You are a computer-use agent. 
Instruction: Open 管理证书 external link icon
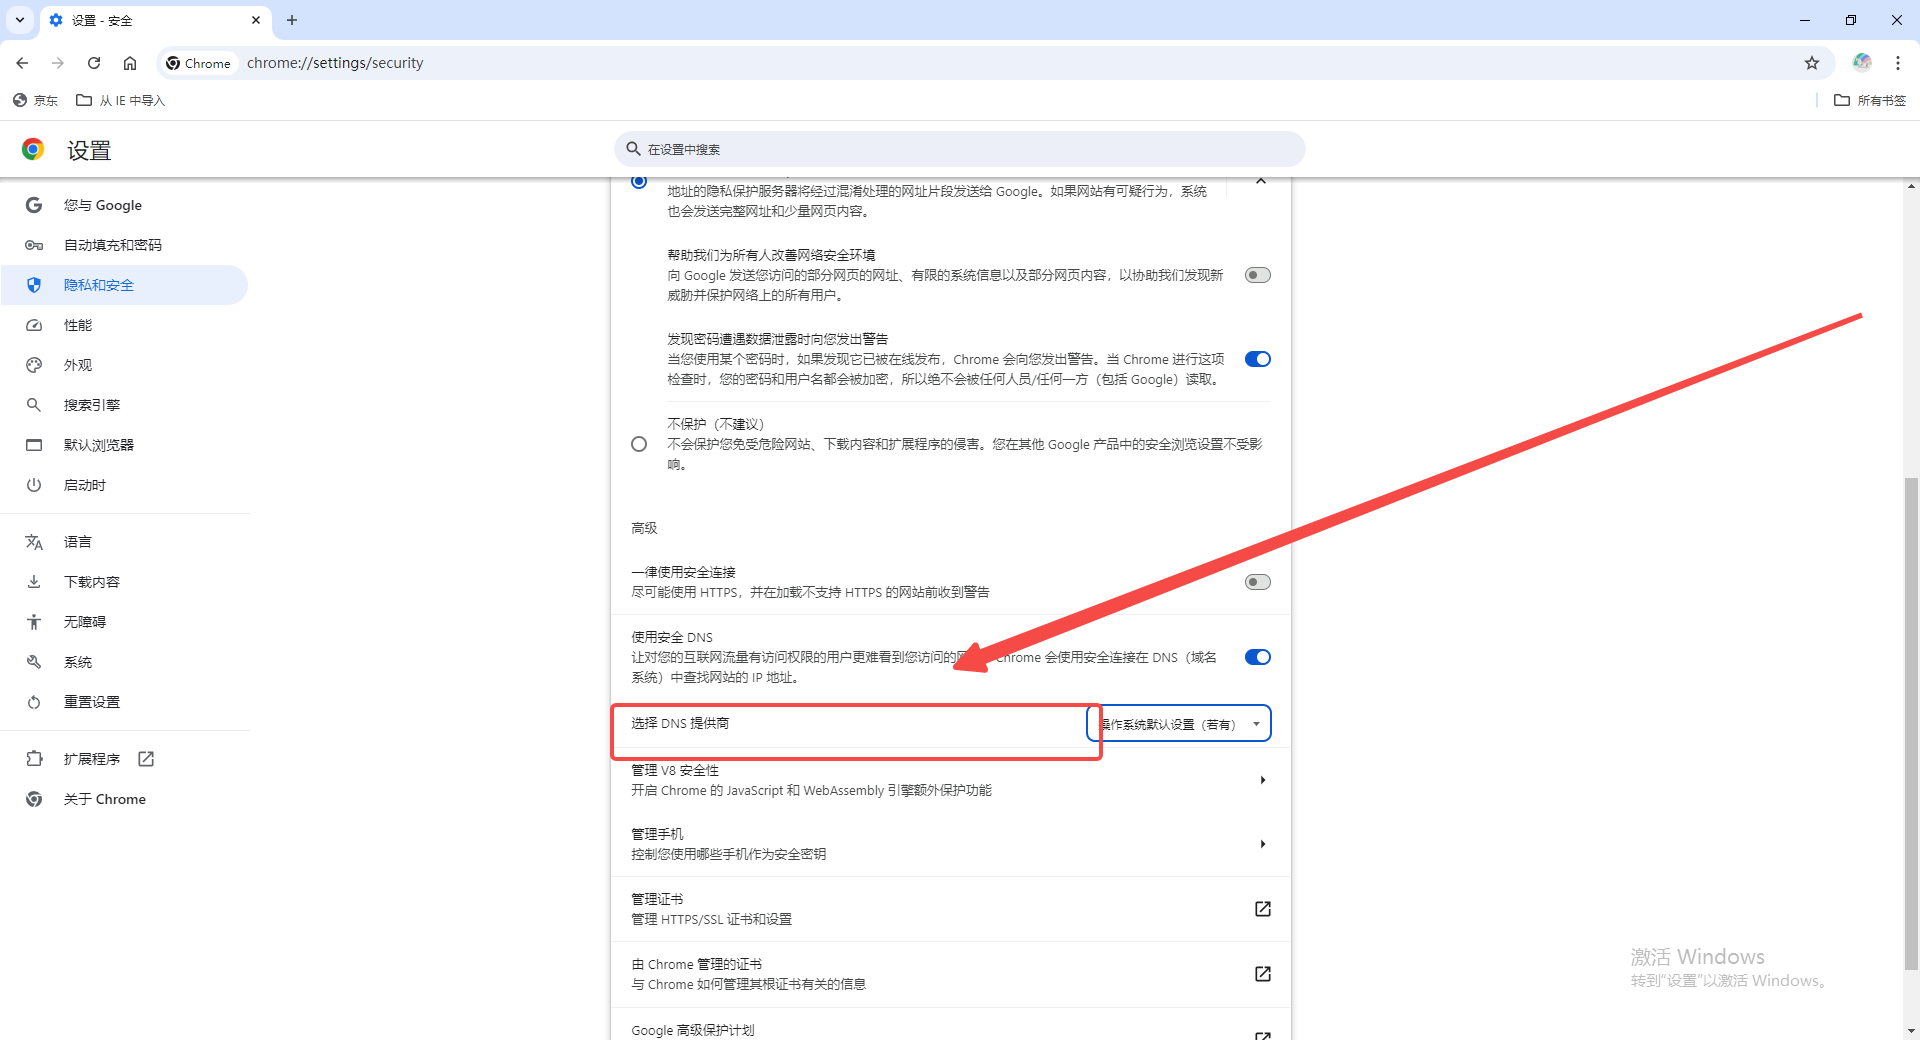click(1263, 909)
